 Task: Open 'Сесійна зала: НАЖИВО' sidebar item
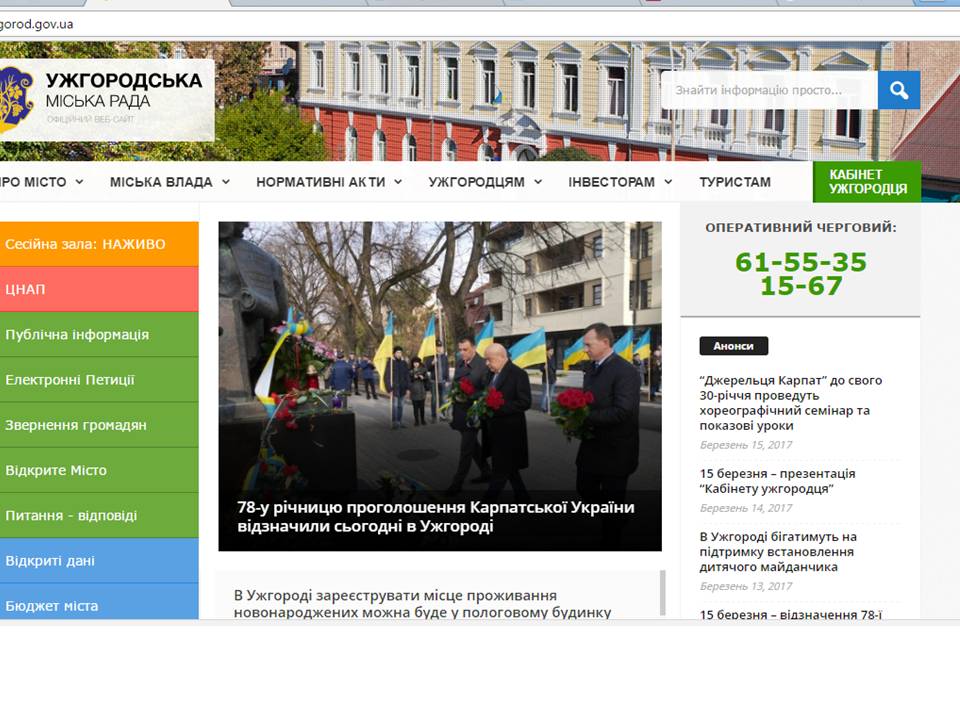point(98,244)
